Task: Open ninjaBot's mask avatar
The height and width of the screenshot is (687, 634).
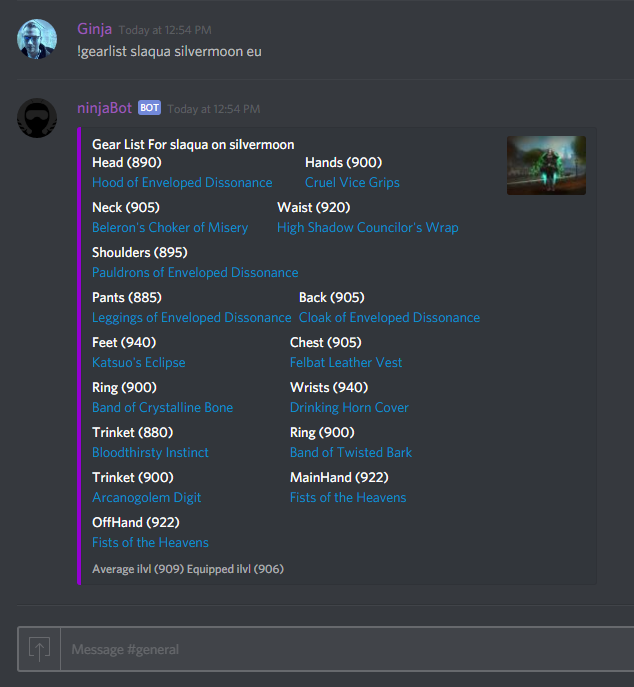Action: 37,118
